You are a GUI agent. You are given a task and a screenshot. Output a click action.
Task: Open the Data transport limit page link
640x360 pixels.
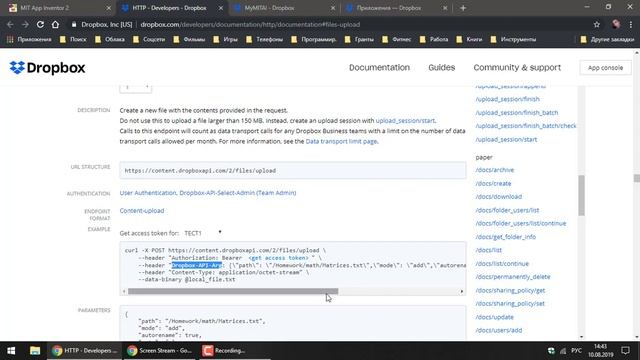pyautogui.click(x=341, y=141)
